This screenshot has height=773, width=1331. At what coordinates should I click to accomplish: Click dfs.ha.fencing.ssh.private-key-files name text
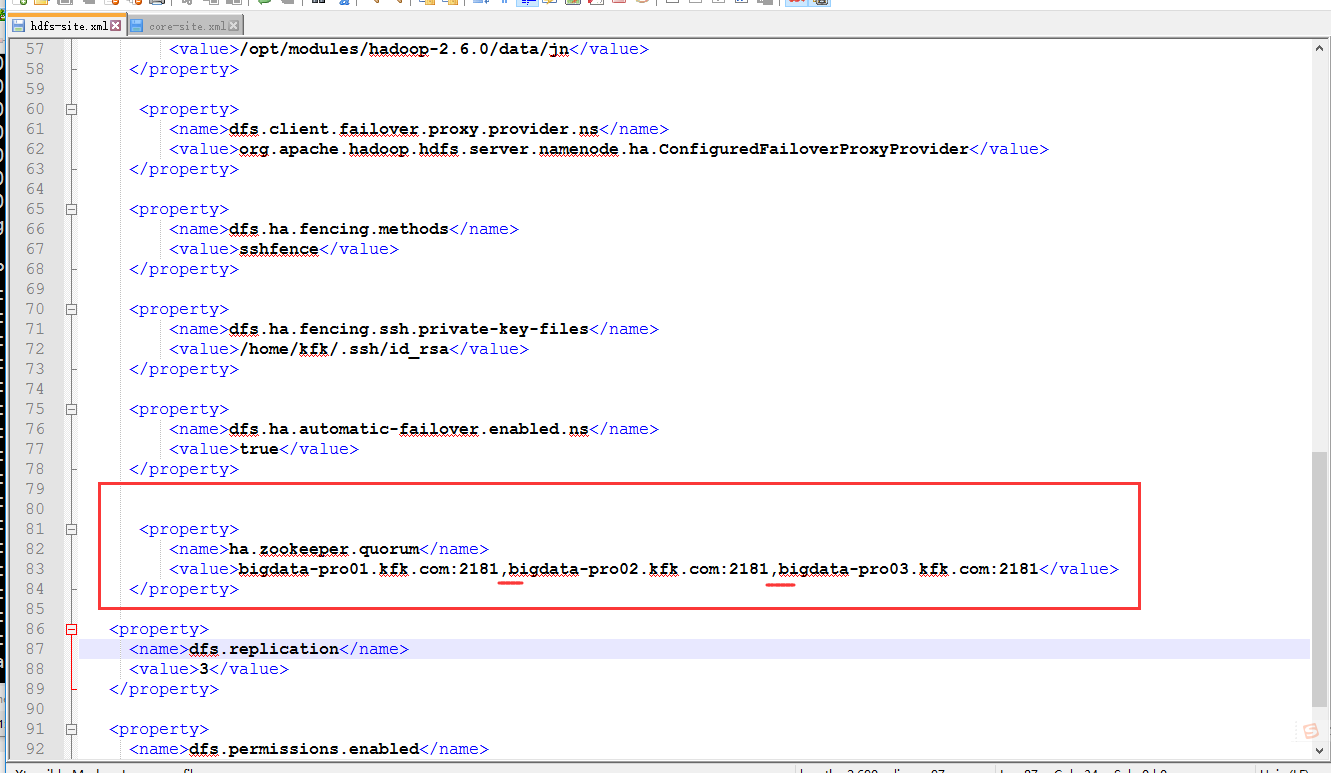point(409,329)
